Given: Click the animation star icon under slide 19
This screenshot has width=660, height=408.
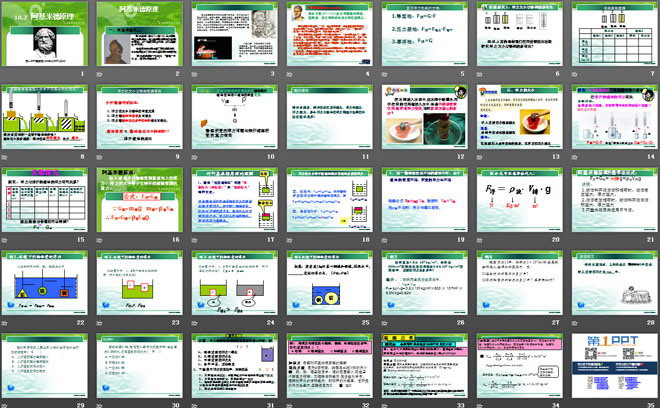Looking at the screenshot, I should [385, 240].
